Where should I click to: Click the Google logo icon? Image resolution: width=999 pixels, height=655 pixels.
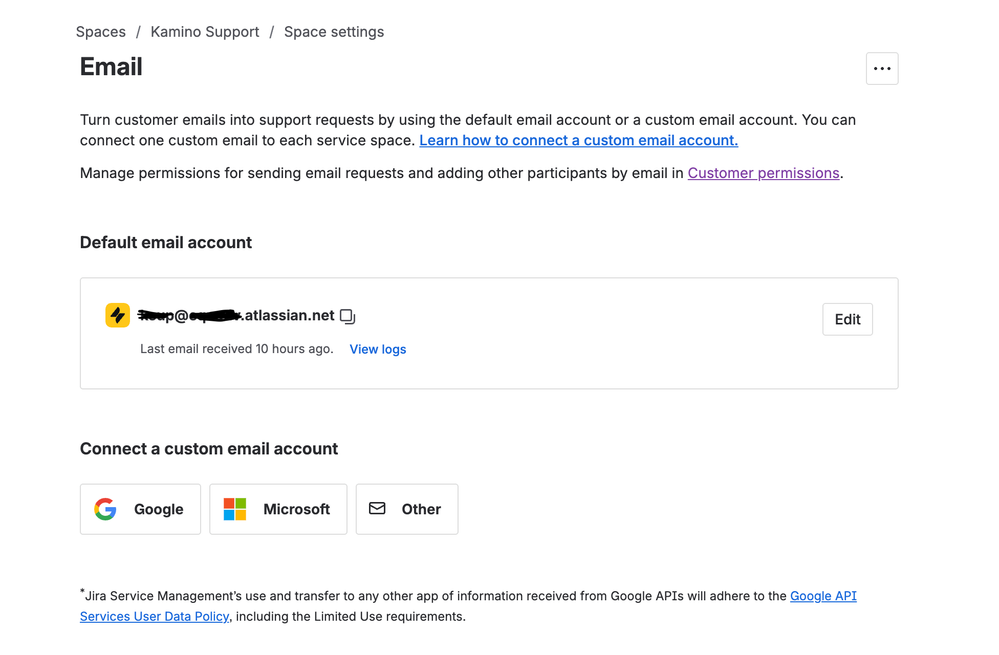[106, 509]
